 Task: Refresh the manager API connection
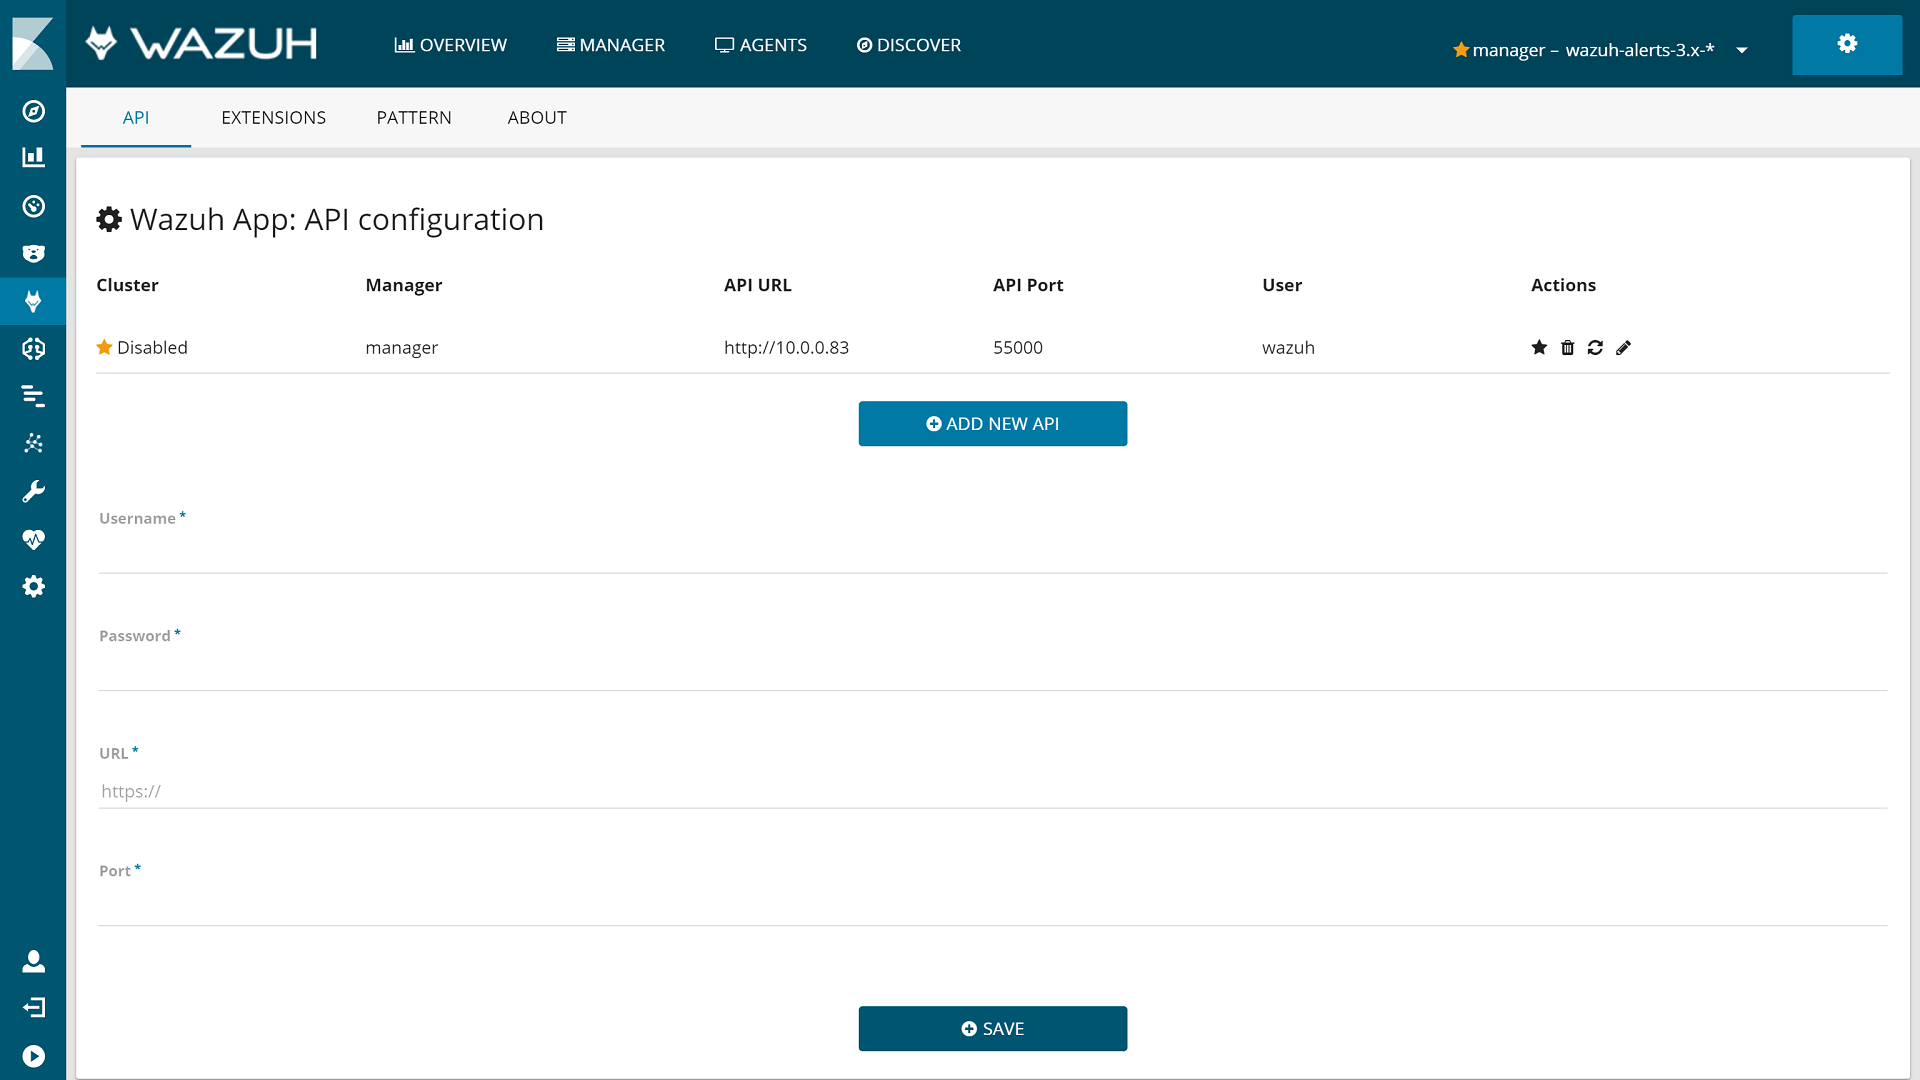[1595, 347]
